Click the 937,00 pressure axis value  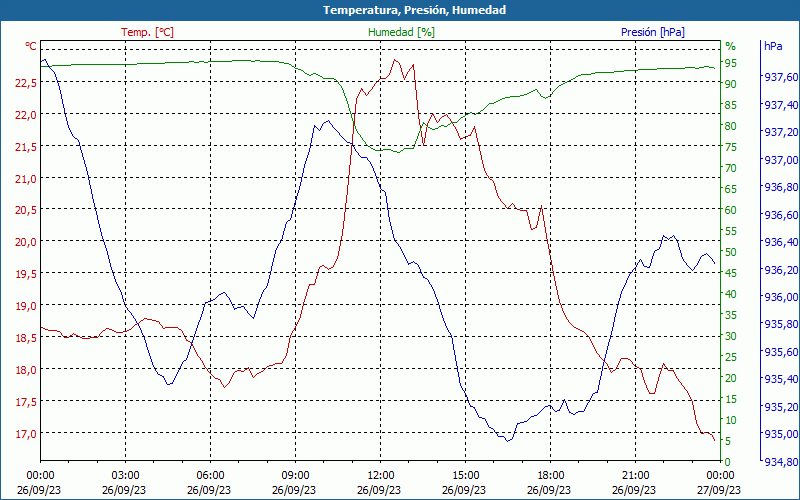[x=781, y=160]
